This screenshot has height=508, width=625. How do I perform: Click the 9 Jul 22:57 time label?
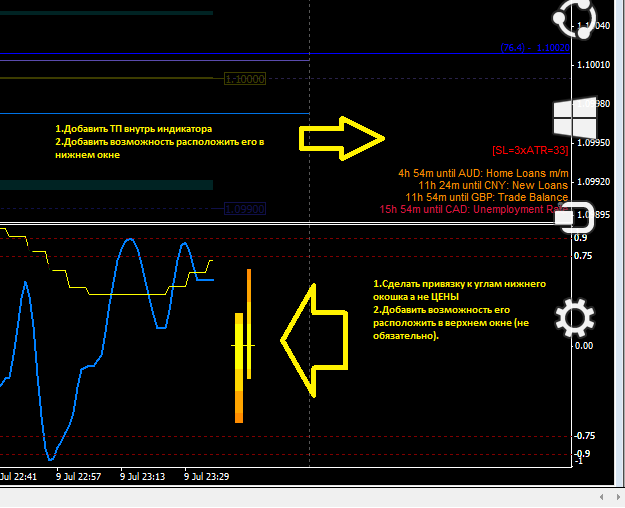[79, 476]
